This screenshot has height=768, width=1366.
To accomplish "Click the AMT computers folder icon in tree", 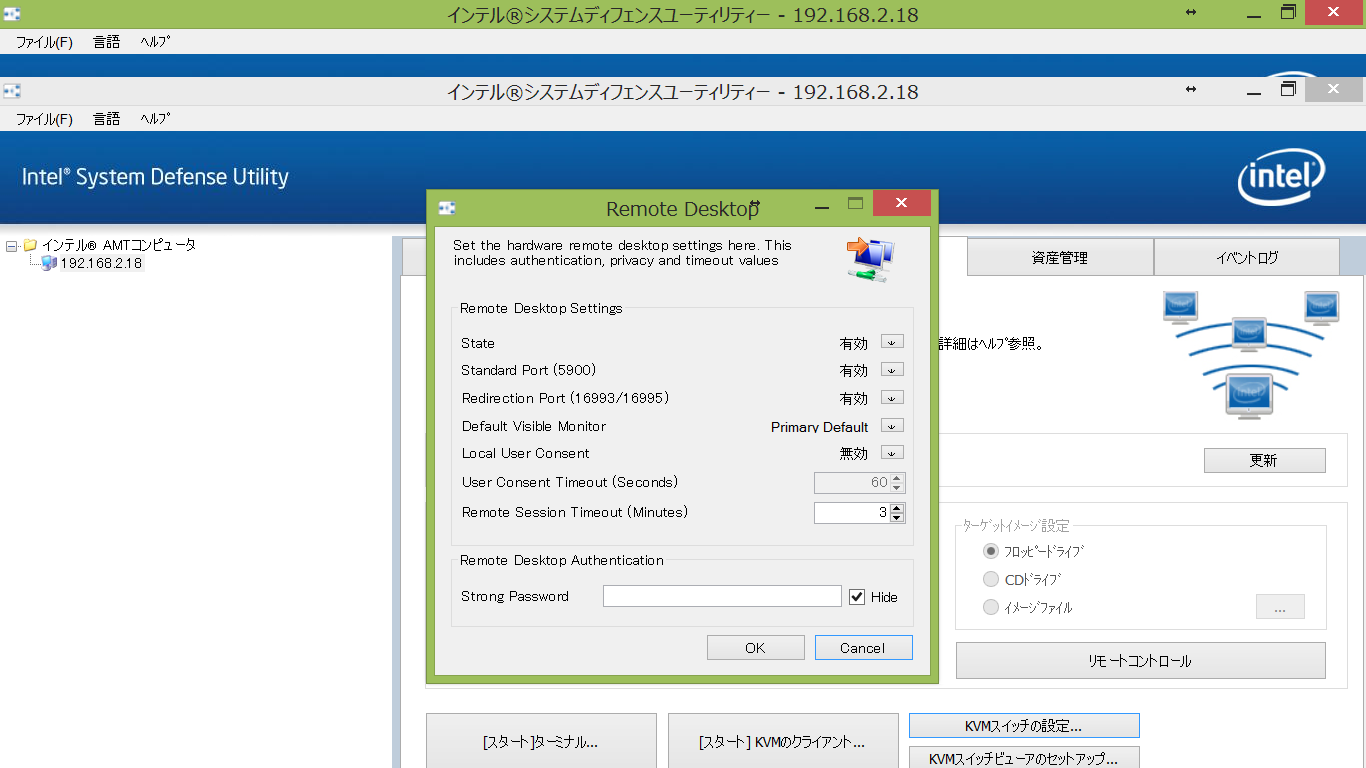I will (x=30, y=245).
